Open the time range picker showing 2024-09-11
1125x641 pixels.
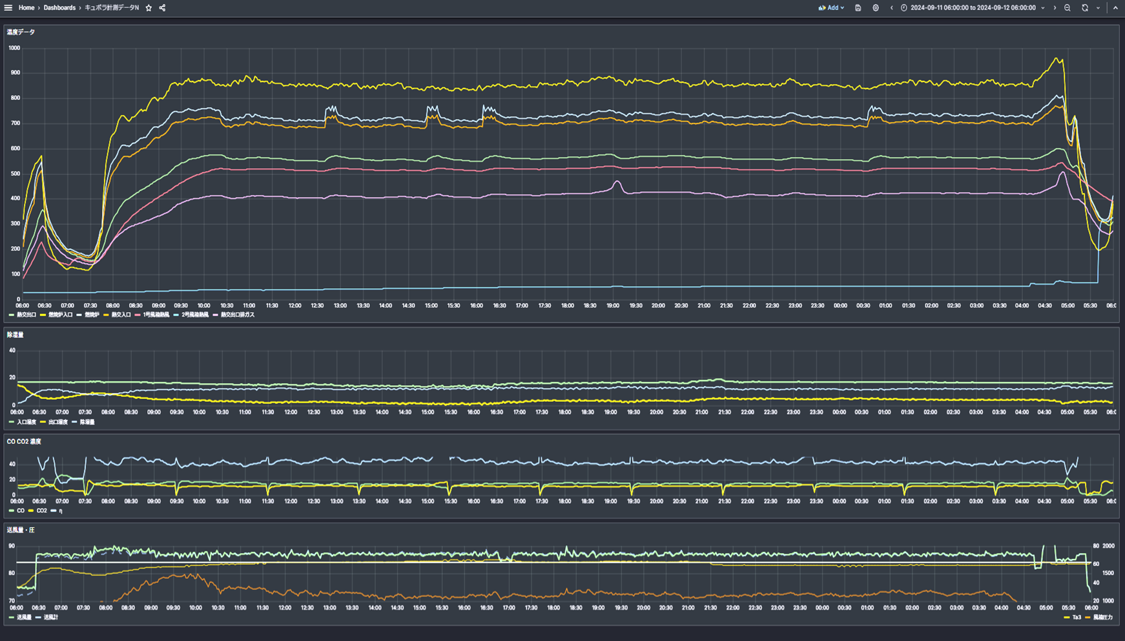pyautogui.click(x=972, y=8)
